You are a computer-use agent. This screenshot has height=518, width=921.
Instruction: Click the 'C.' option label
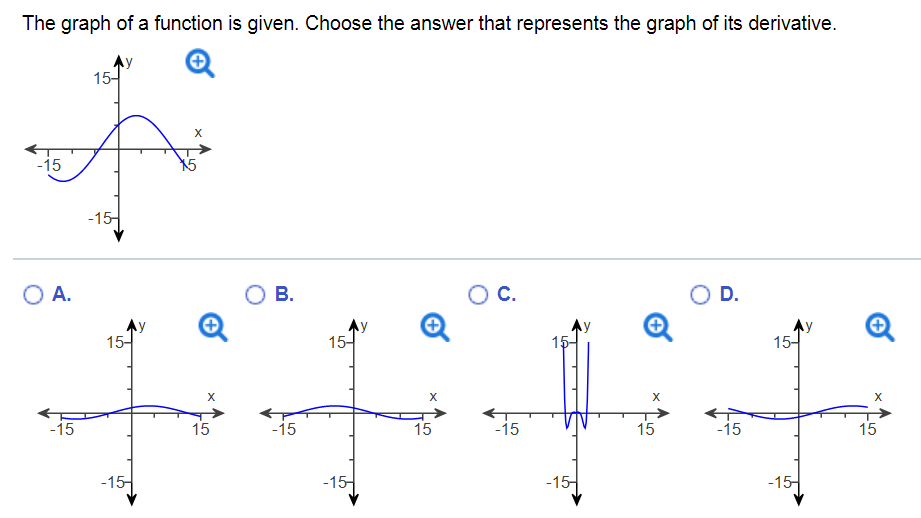506,294
